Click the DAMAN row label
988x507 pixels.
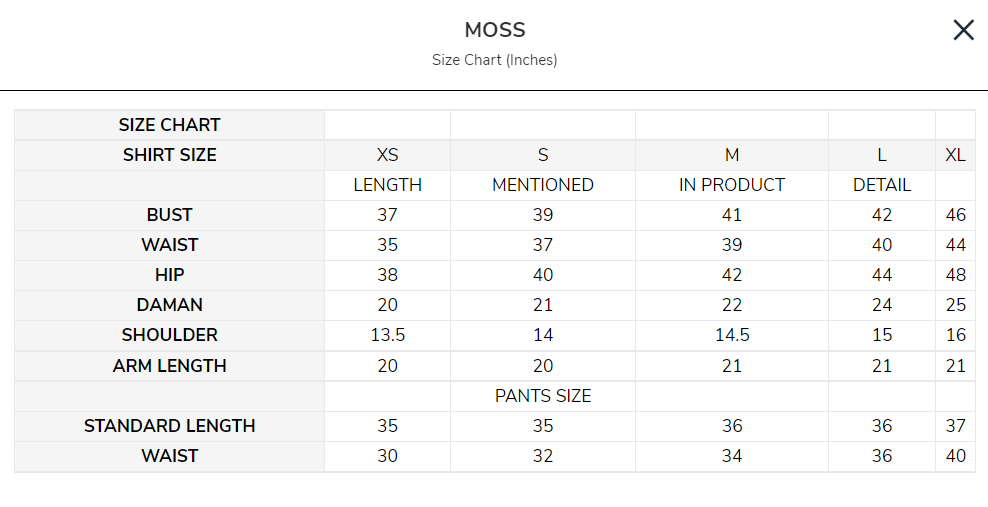169,305
